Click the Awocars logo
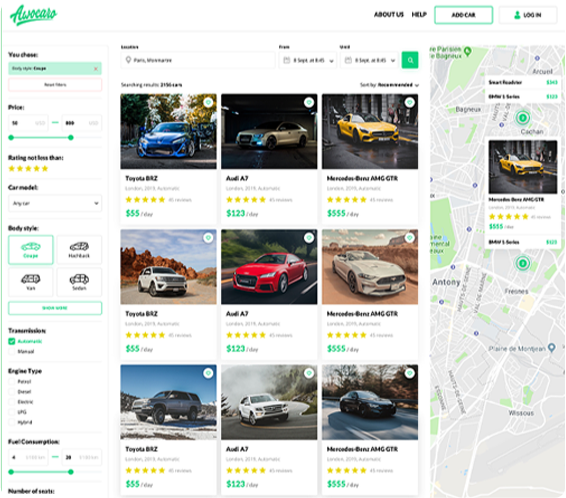 33,15
